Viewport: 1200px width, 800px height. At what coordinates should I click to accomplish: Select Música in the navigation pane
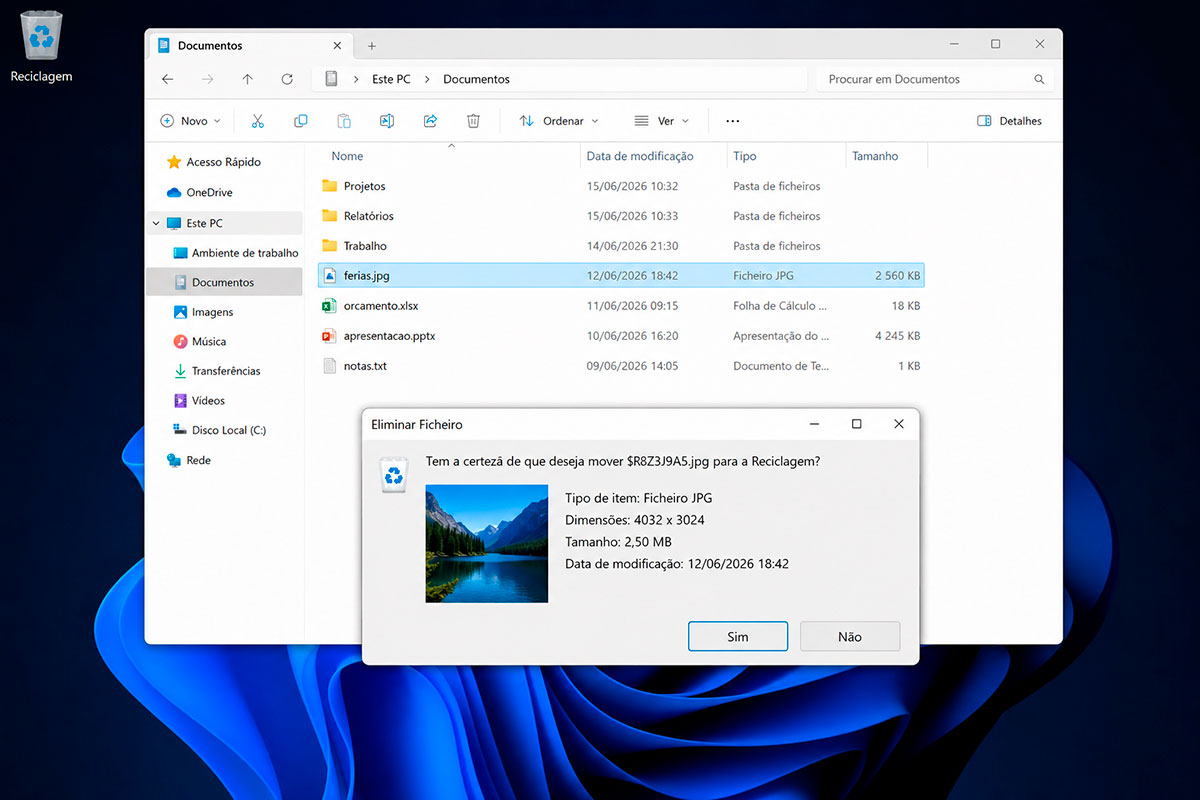coord(200,341)
